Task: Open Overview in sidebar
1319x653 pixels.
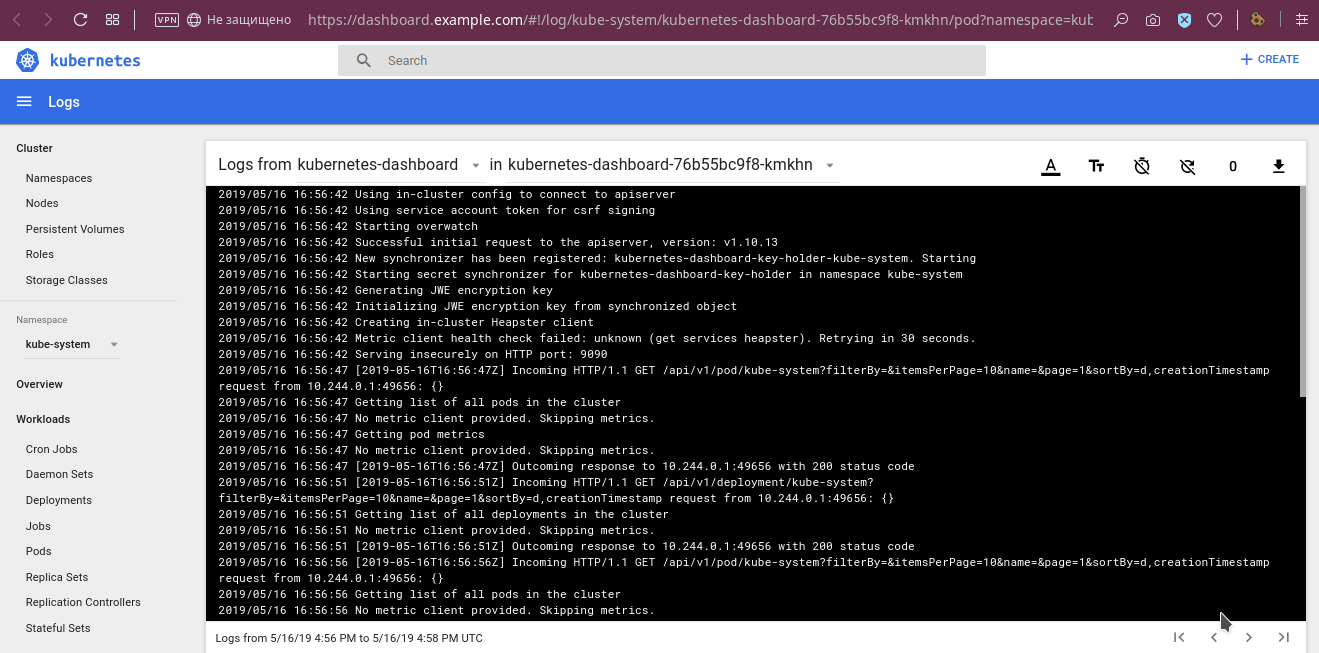Action: tap(39, 384)
